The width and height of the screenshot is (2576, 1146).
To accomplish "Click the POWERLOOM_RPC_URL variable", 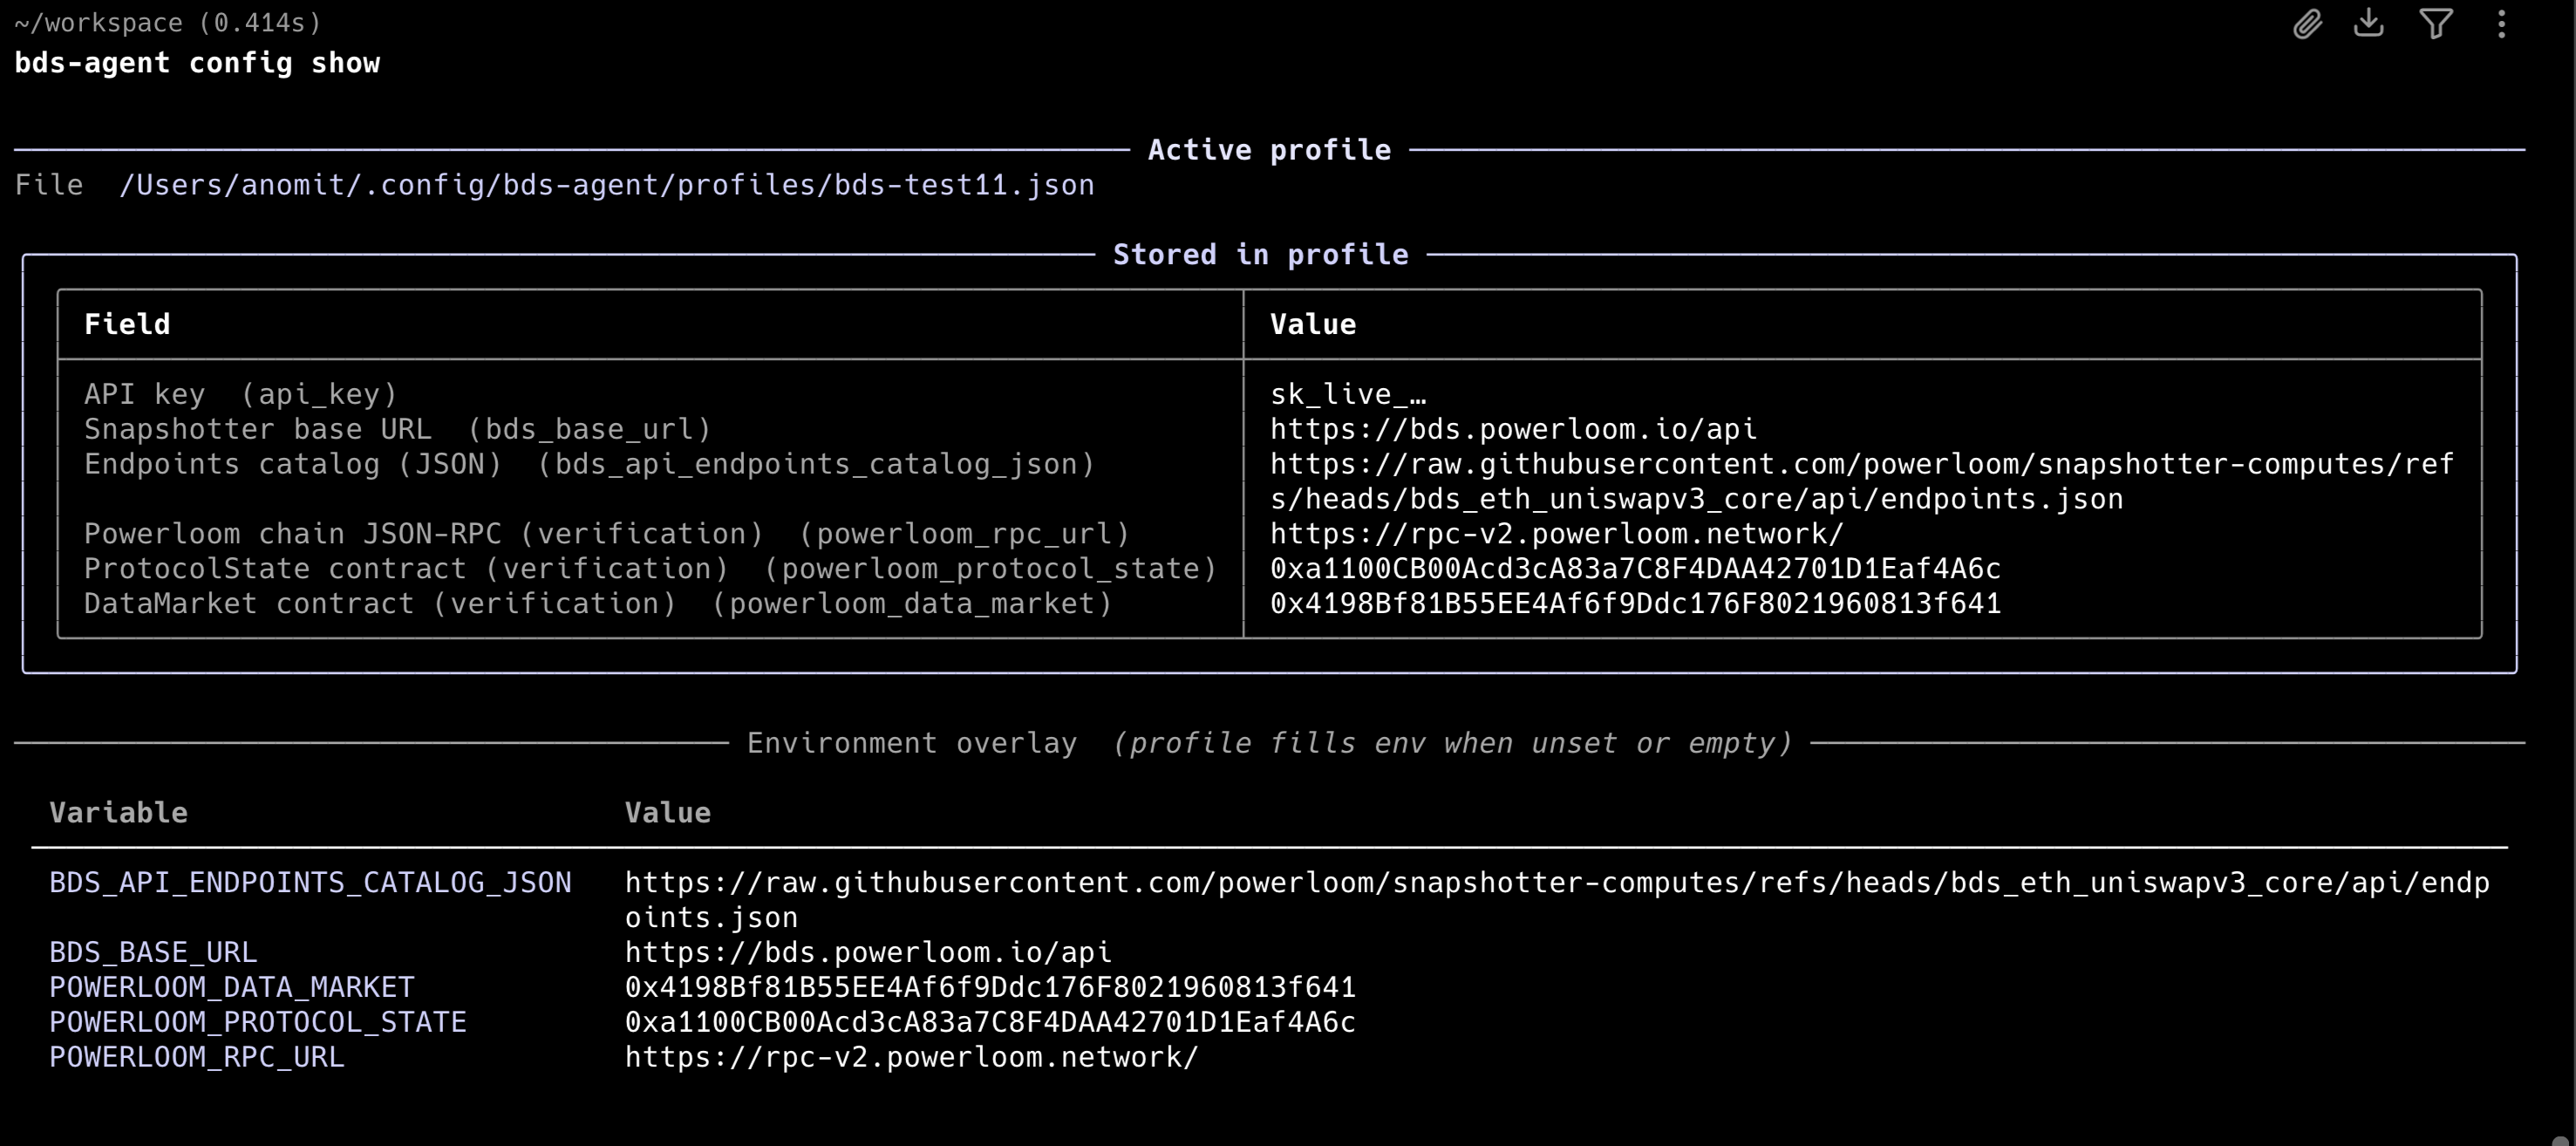I will point(197,1057).
